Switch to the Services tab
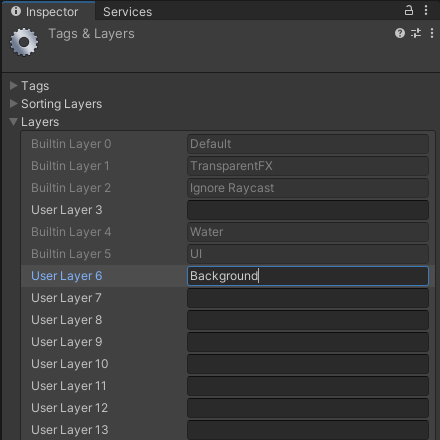Screen dimensions: 440x440 click(x=127, y=12)
